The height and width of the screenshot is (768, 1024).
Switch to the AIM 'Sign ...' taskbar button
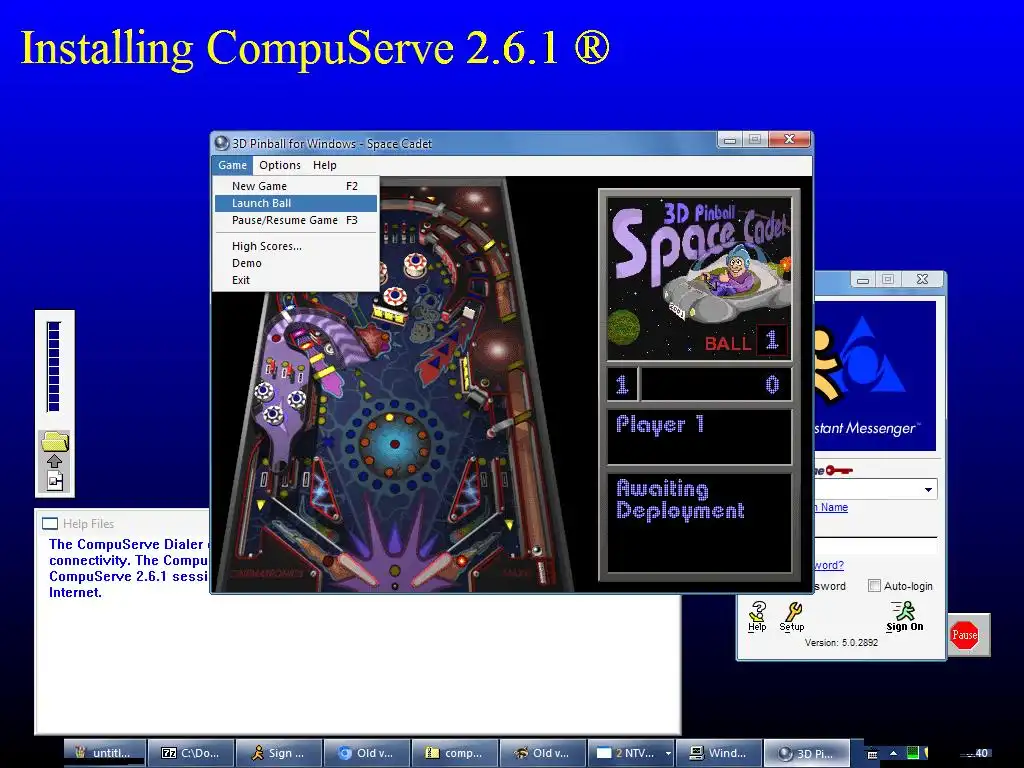[279, 753]
